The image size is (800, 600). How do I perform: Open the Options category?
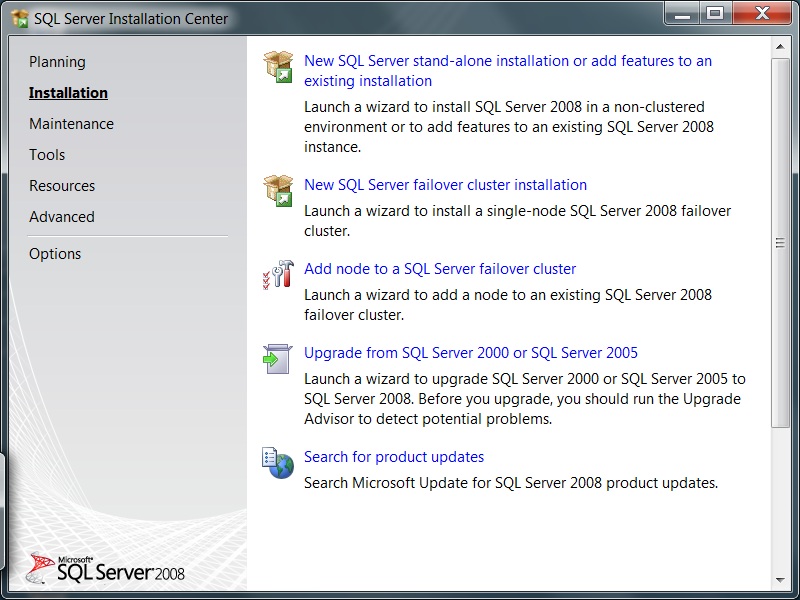click(x=55, y=254)
